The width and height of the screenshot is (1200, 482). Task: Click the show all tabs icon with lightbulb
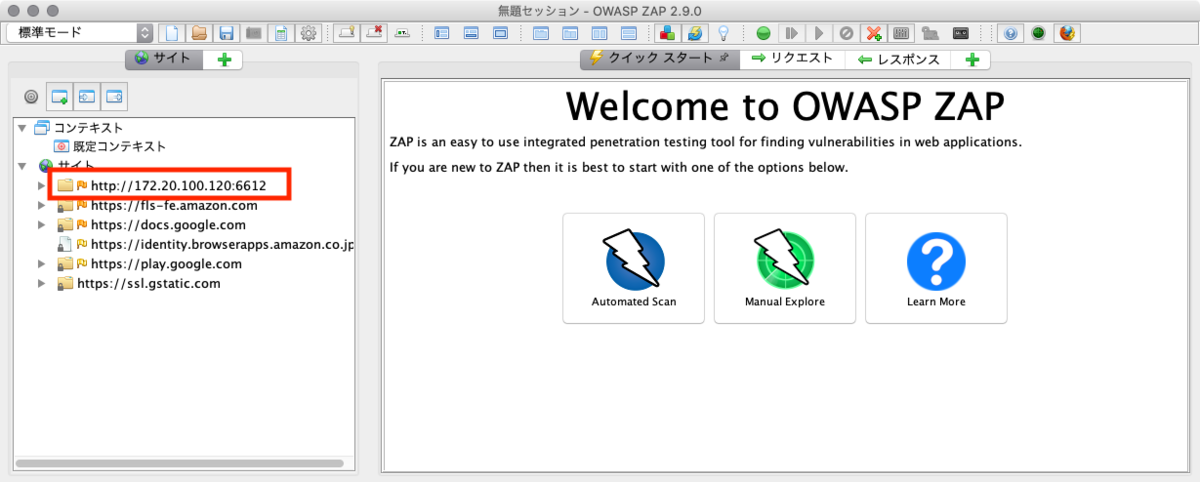(346, 33)
